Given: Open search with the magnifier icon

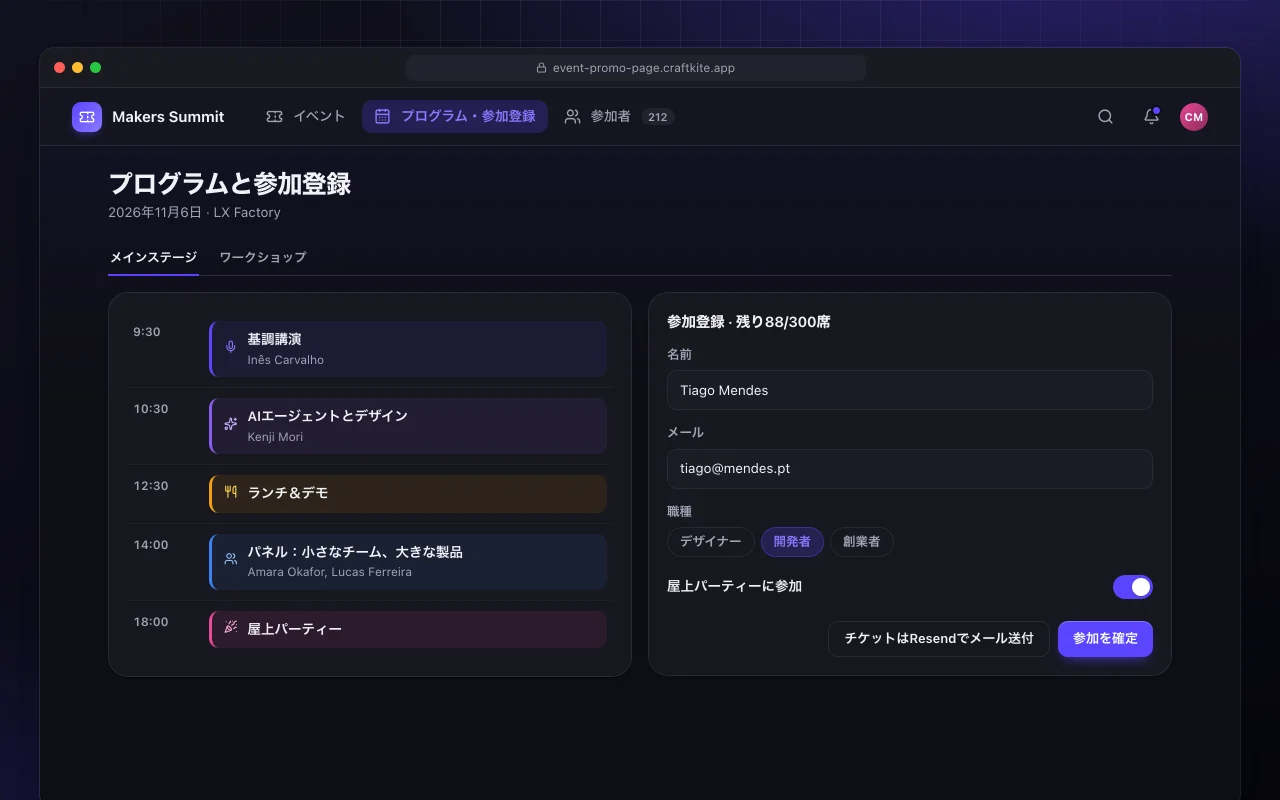Looking at the screenshot, I should (1105, 117).
